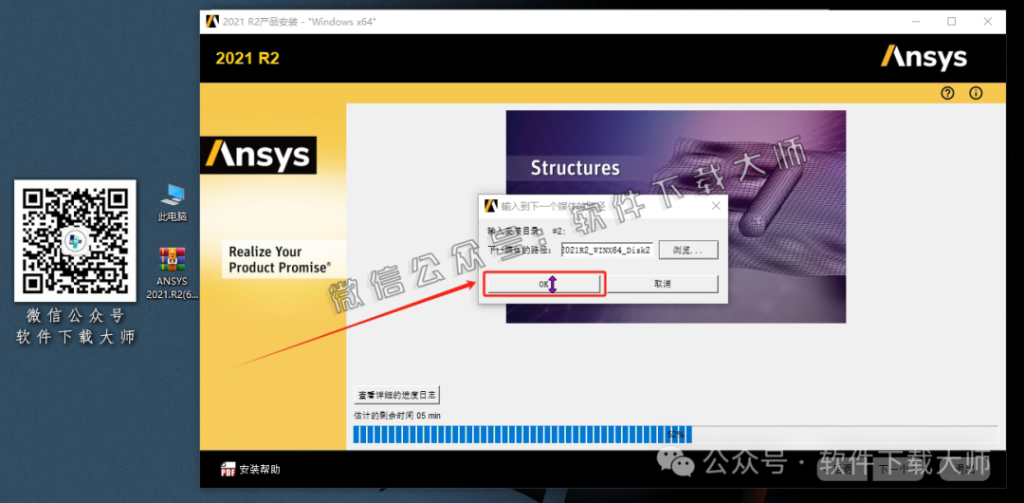Click the 2021 R2 version text
The width and height of the screenshot is (1024, 503).
[248, 58]
